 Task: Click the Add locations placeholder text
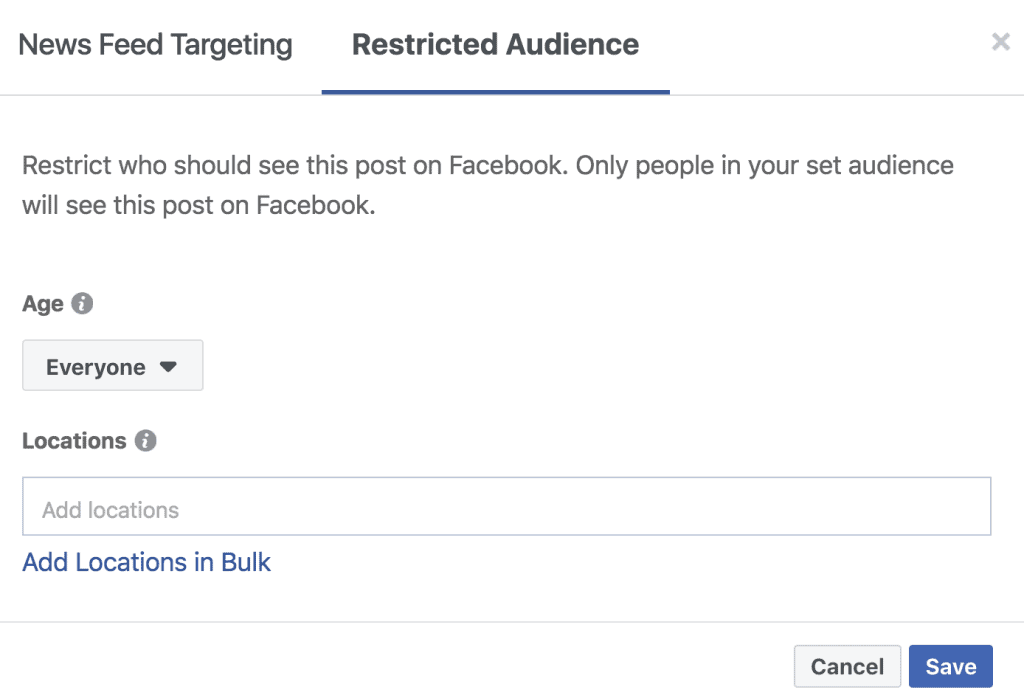tap(111, 510)
